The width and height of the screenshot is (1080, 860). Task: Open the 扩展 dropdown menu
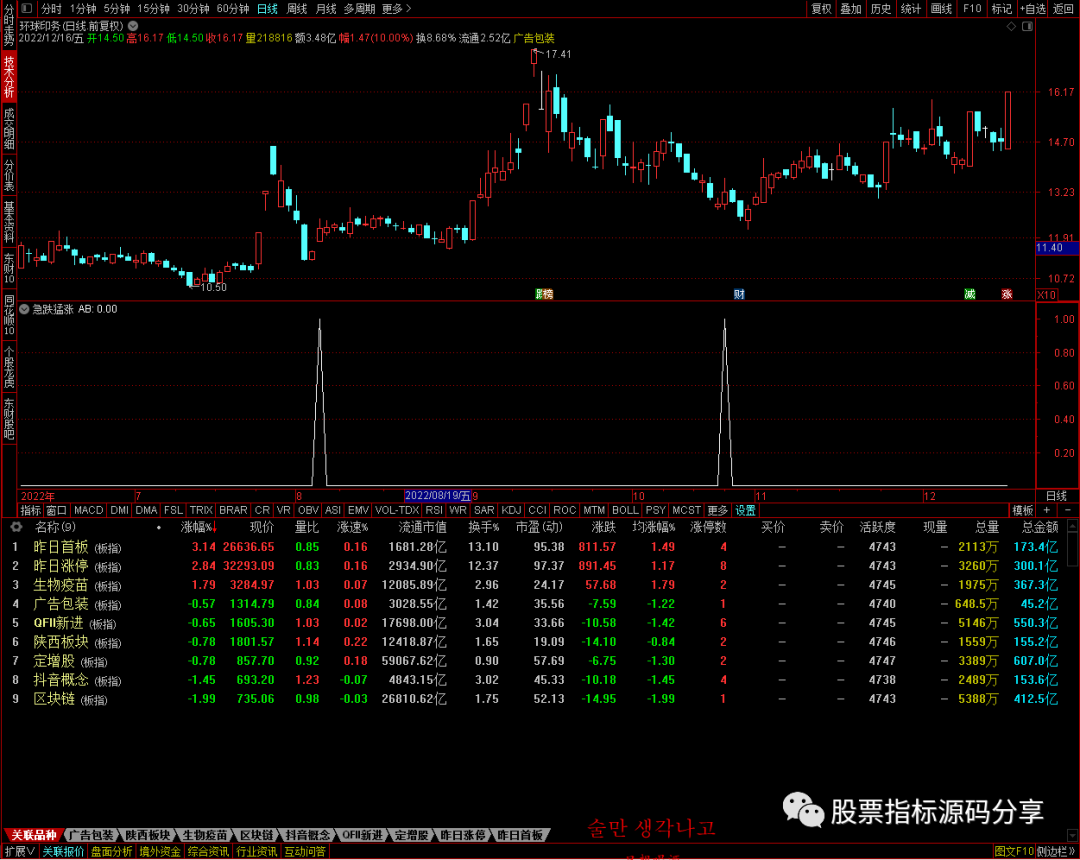click(19, 852)
